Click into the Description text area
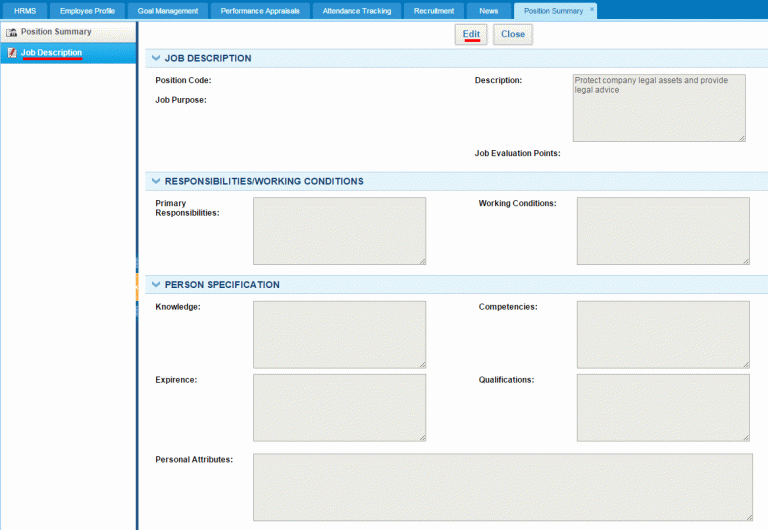The image size is (768, 530). (x=659, y=108)
